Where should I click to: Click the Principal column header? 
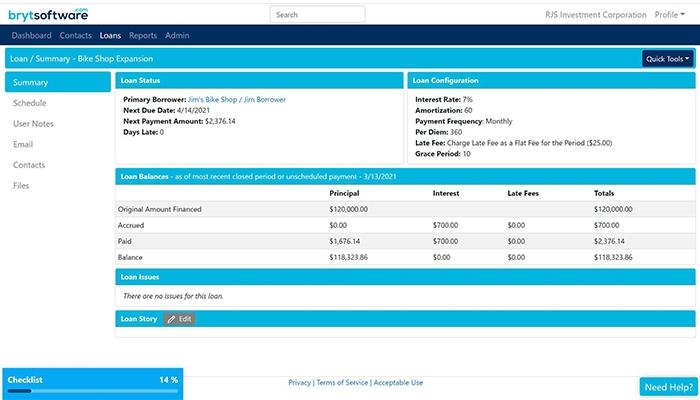[x=344, y=193]
